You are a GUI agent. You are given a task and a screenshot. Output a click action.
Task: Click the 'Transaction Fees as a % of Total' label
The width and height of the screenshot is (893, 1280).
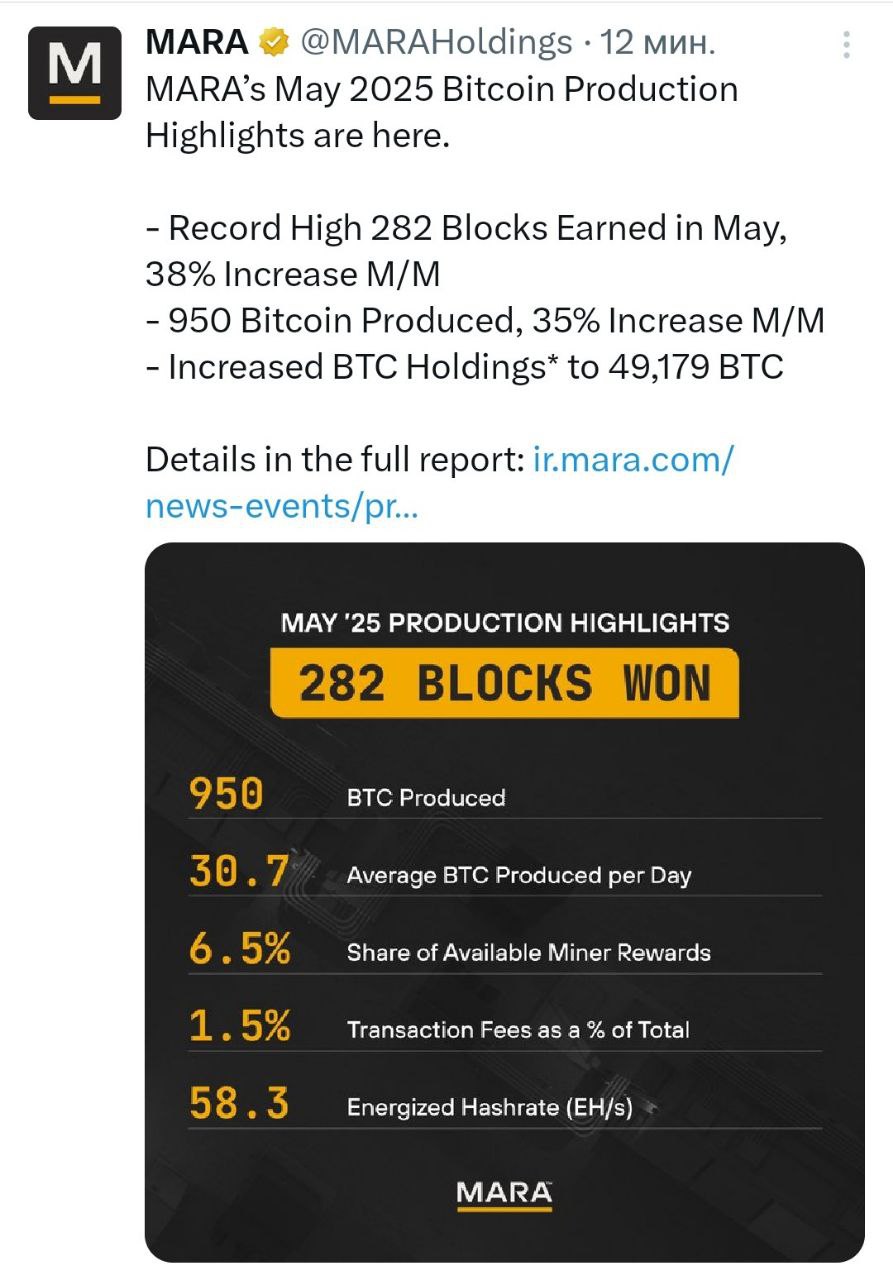point(518,1030)
